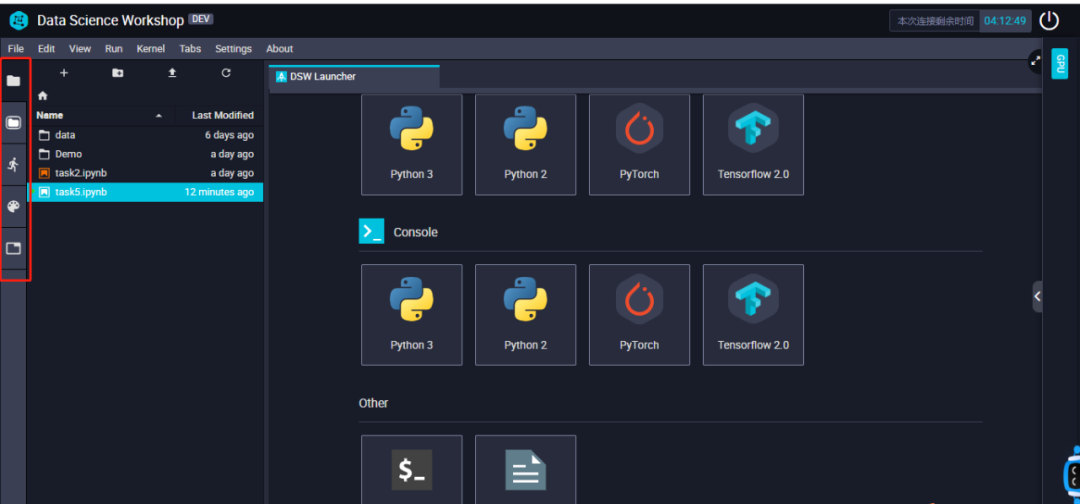Open the Kernel menu

[151, 49]
